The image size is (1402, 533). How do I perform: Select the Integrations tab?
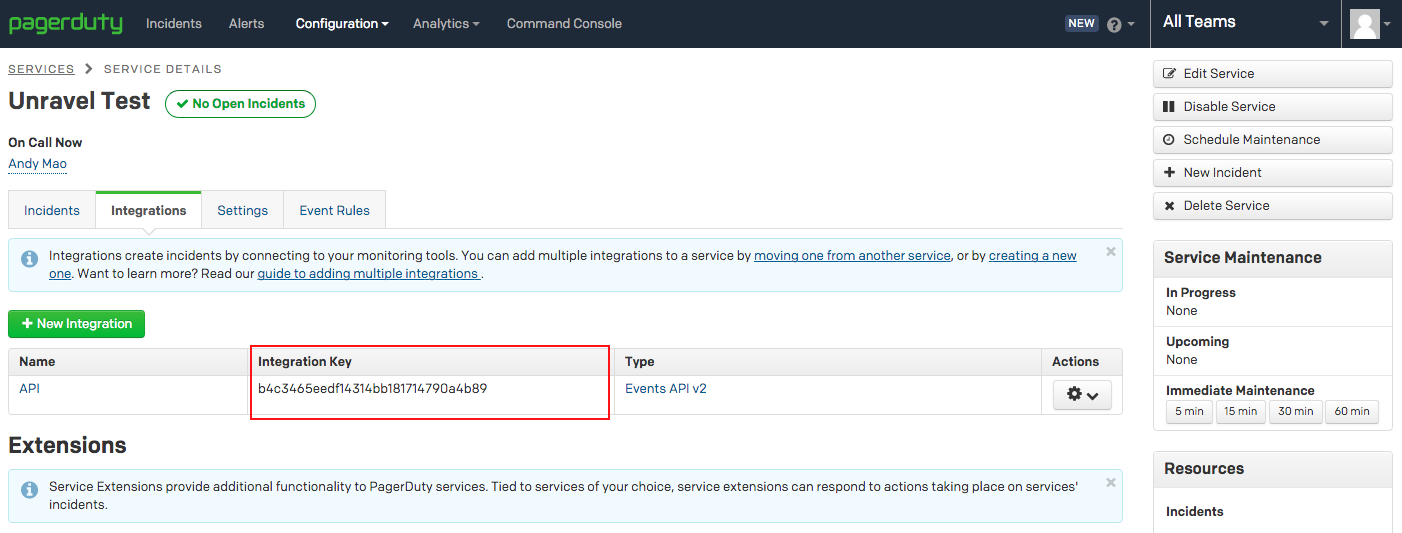tap(149, 210)
